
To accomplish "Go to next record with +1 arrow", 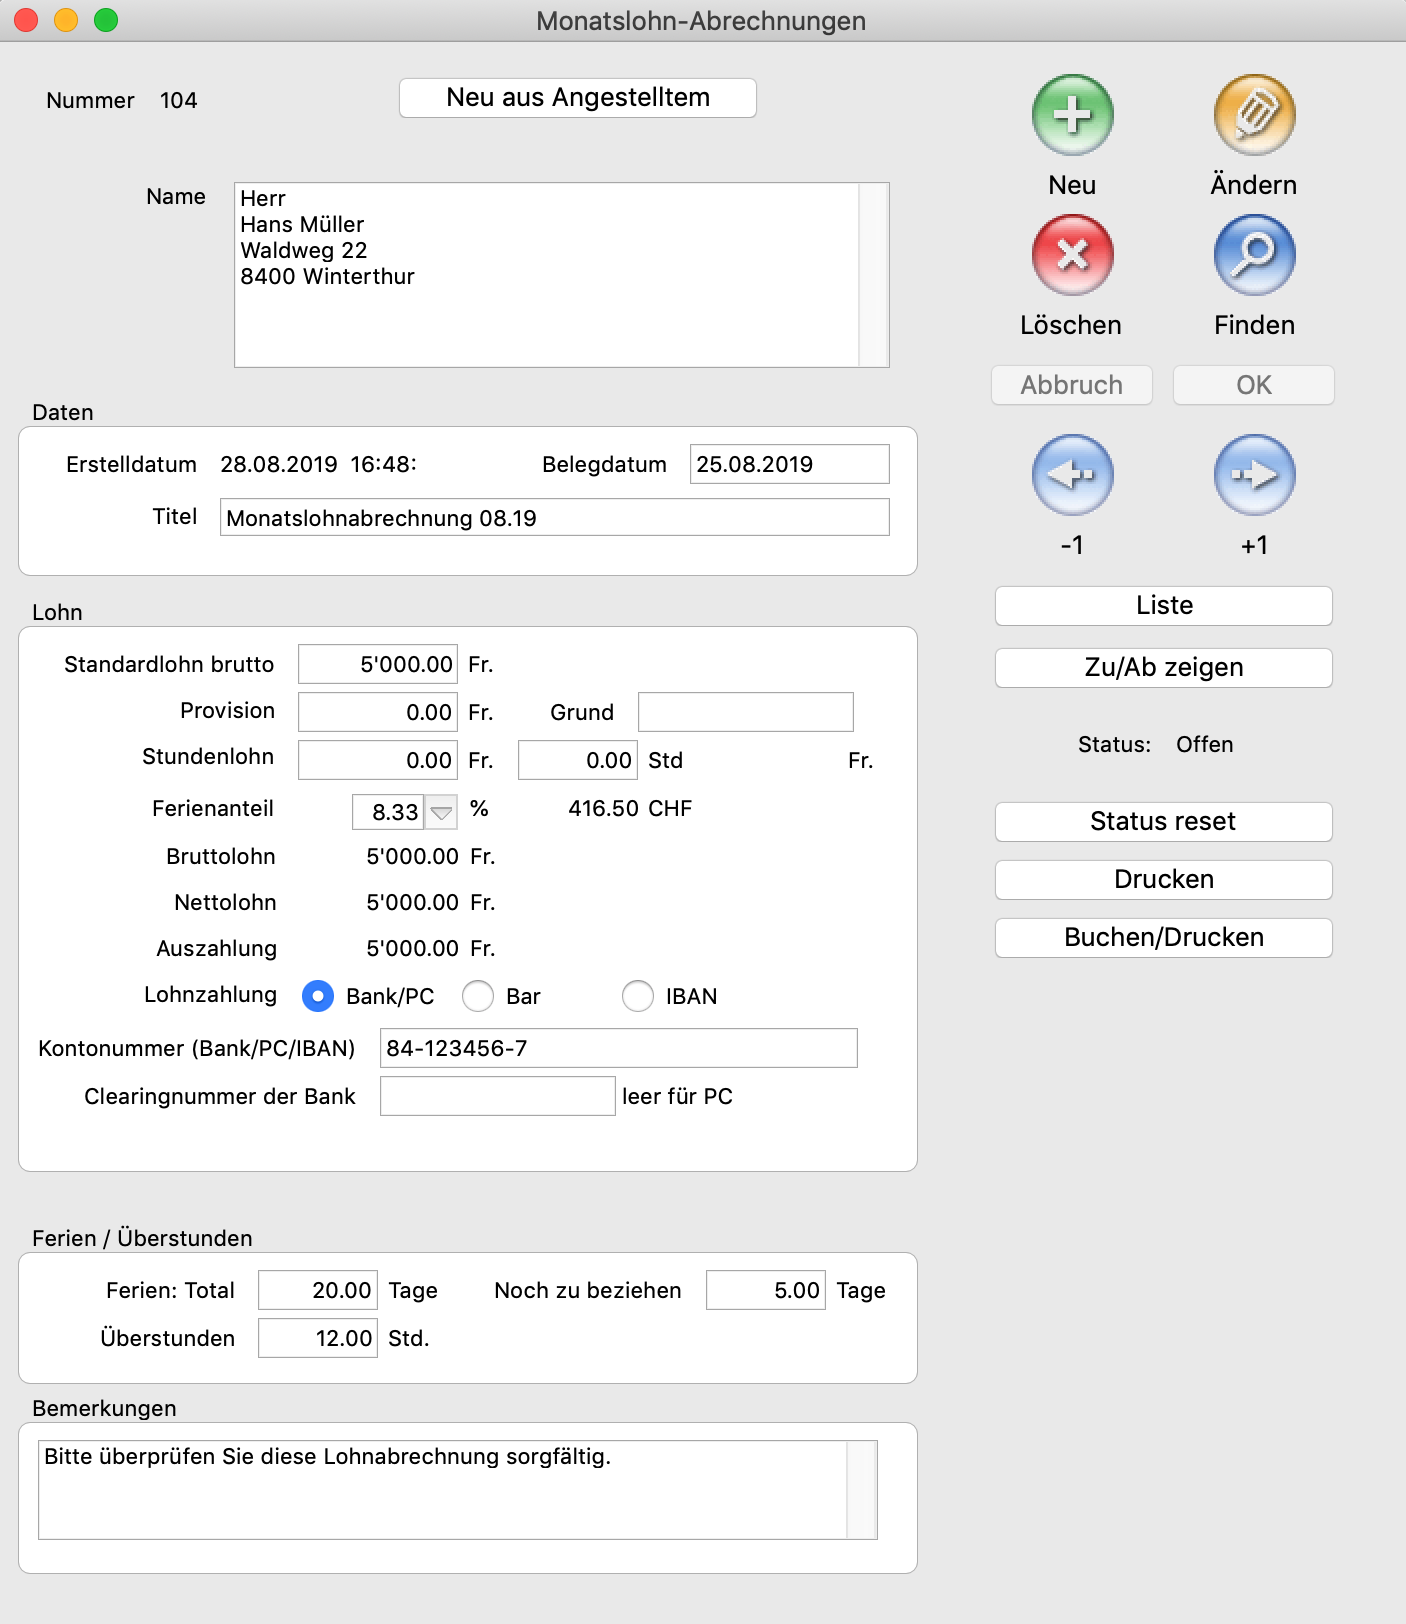I will coord(1254,475).
